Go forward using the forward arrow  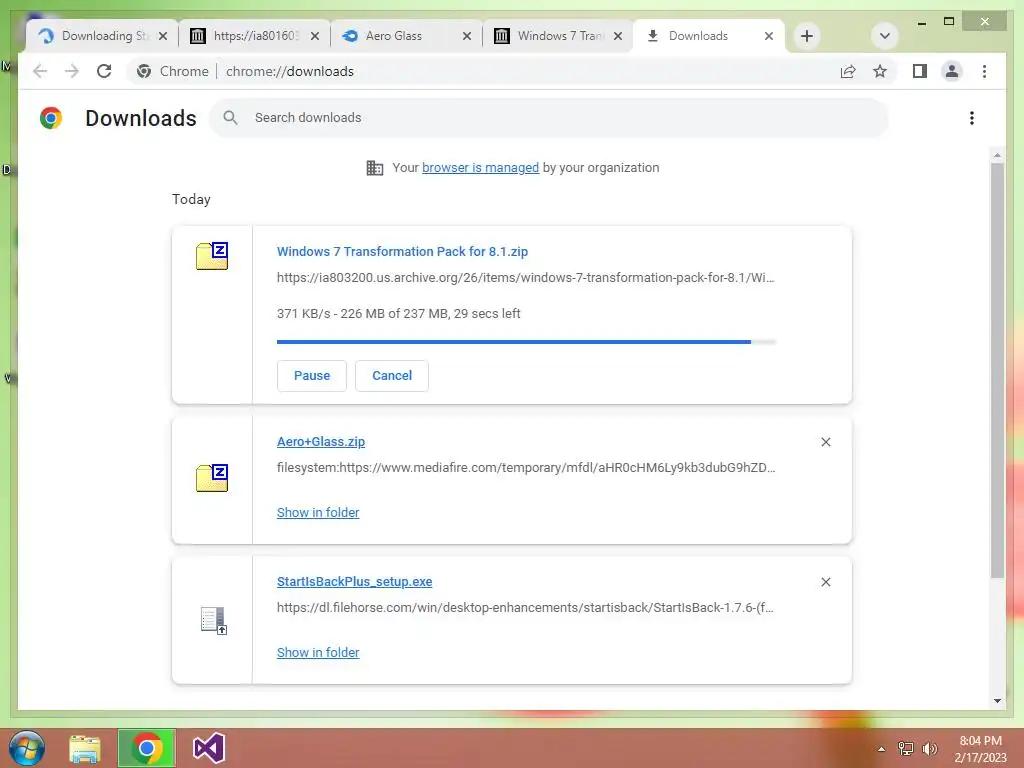tap(72, 71)
